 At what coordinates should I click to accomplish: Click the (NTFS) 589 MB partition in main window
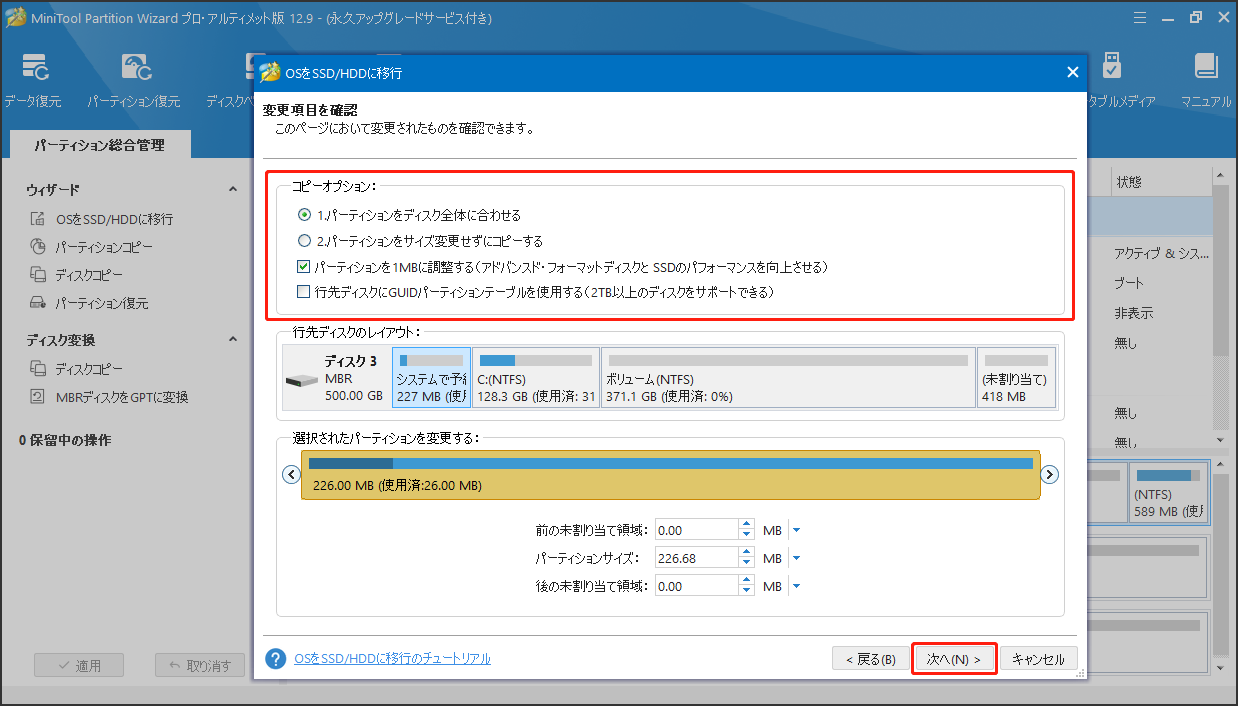click(x=1169, y=491)
